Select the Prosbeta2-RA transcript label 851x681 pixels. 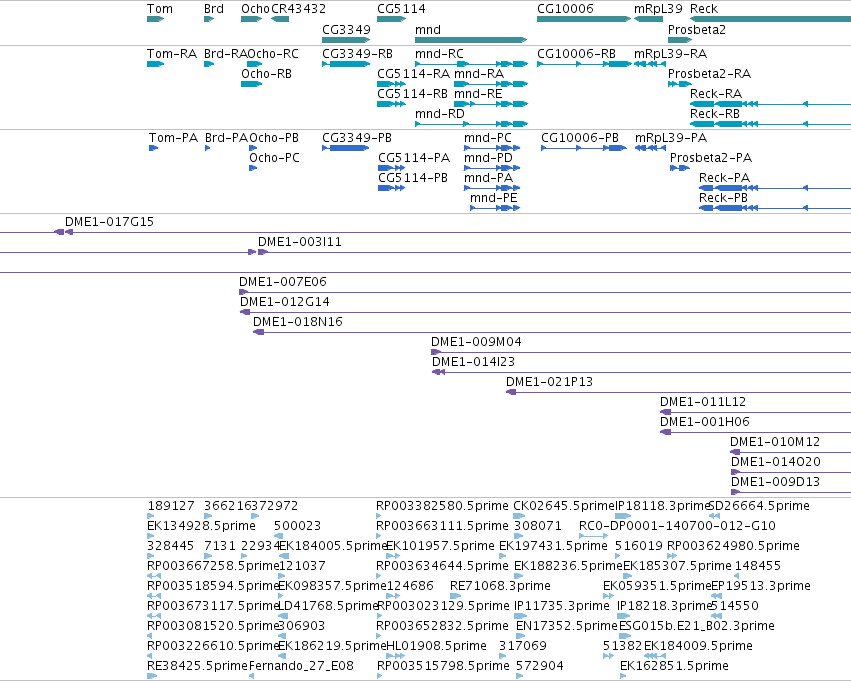click(709, 74)
